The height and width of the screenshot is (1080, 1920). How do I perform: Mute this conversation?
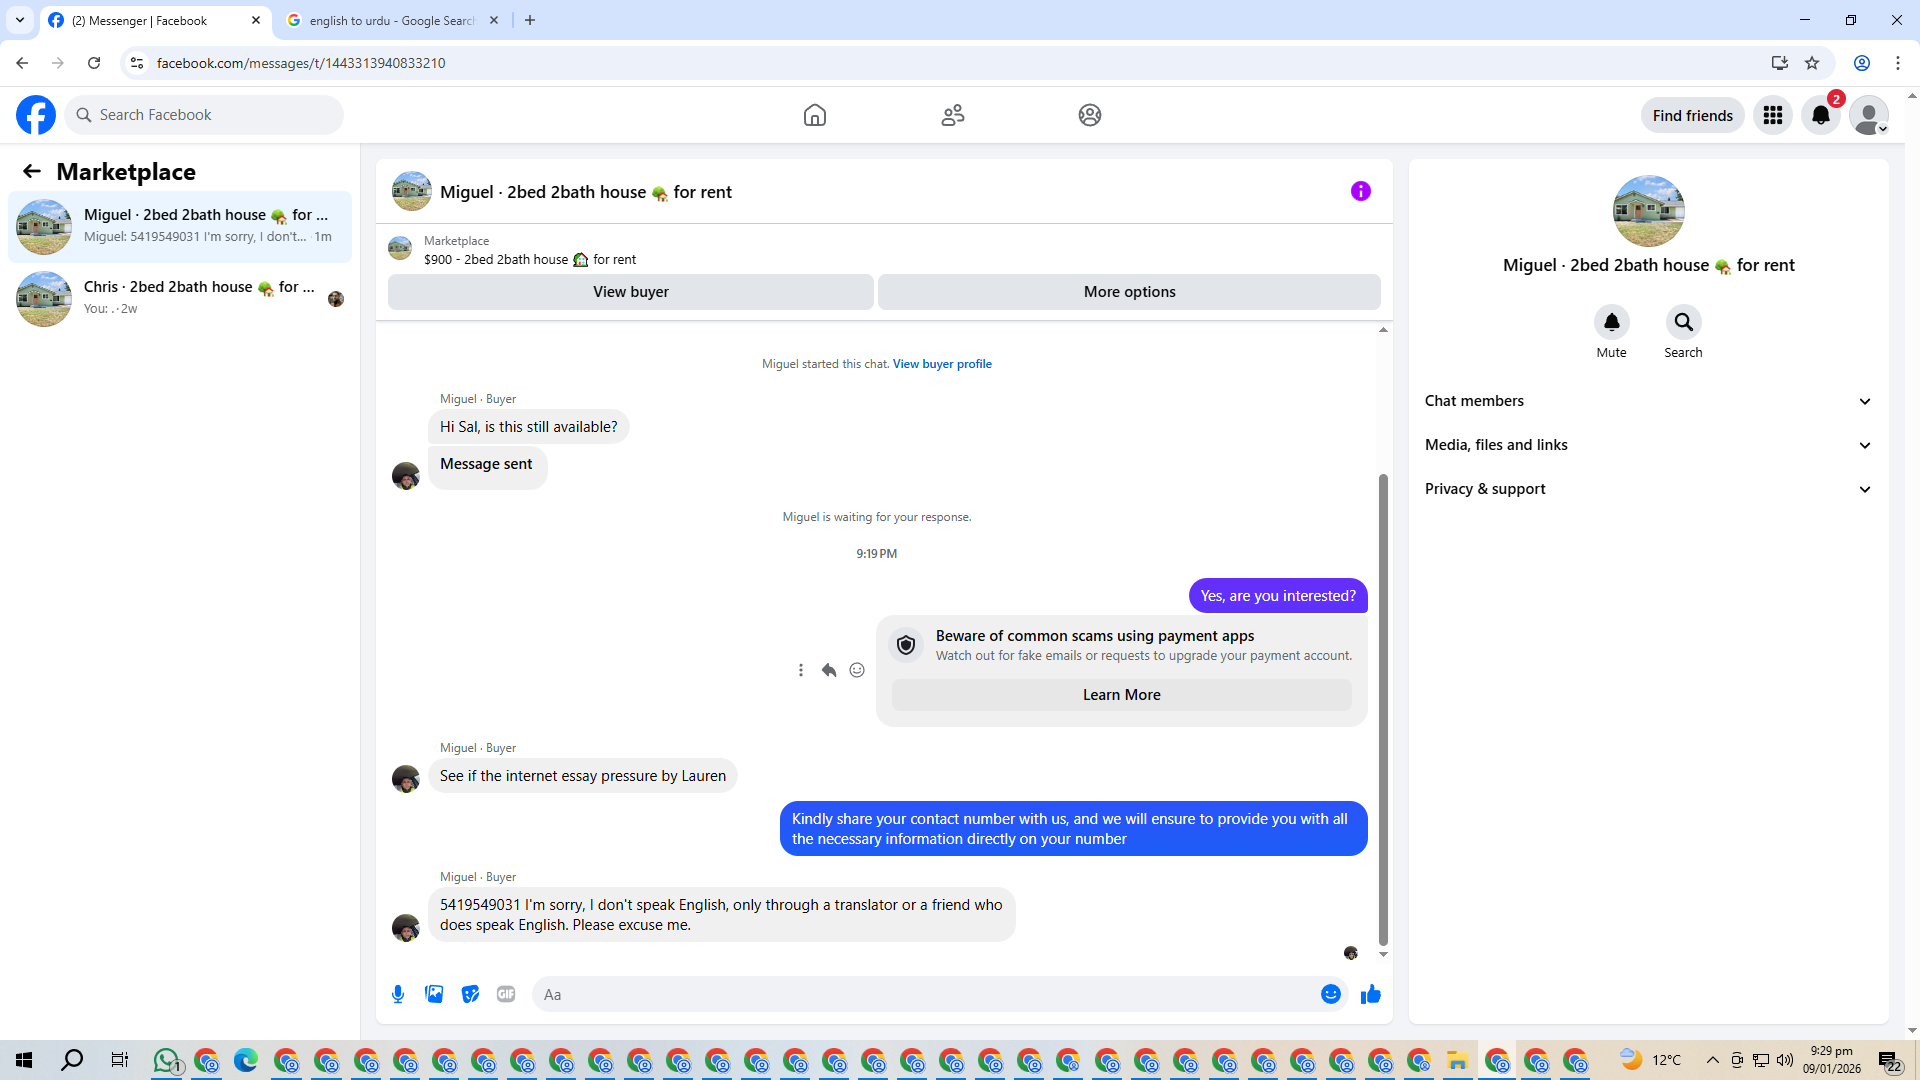pyautogui.click(x=1611, y=322)
